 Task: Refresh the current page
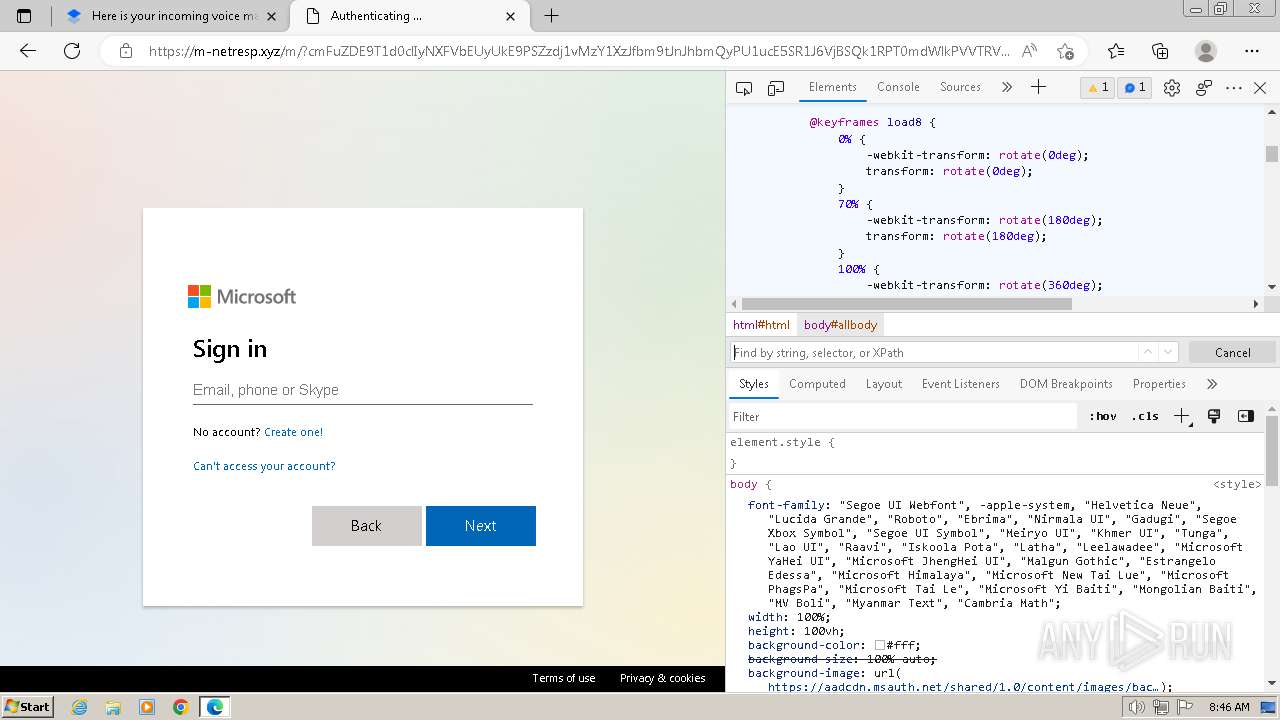(72, 51)
